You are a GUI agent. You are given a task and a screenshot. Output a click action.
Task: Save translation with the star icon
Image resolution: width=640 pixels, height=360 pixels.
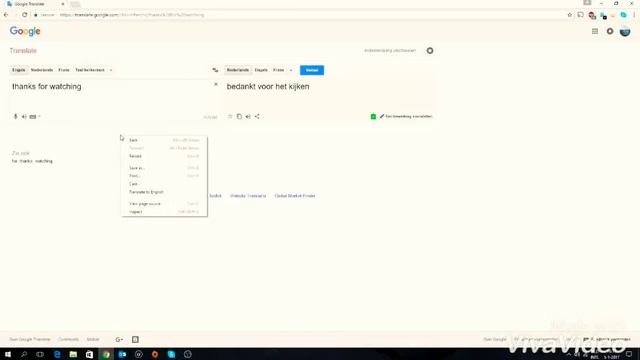[x=230, y=116]
